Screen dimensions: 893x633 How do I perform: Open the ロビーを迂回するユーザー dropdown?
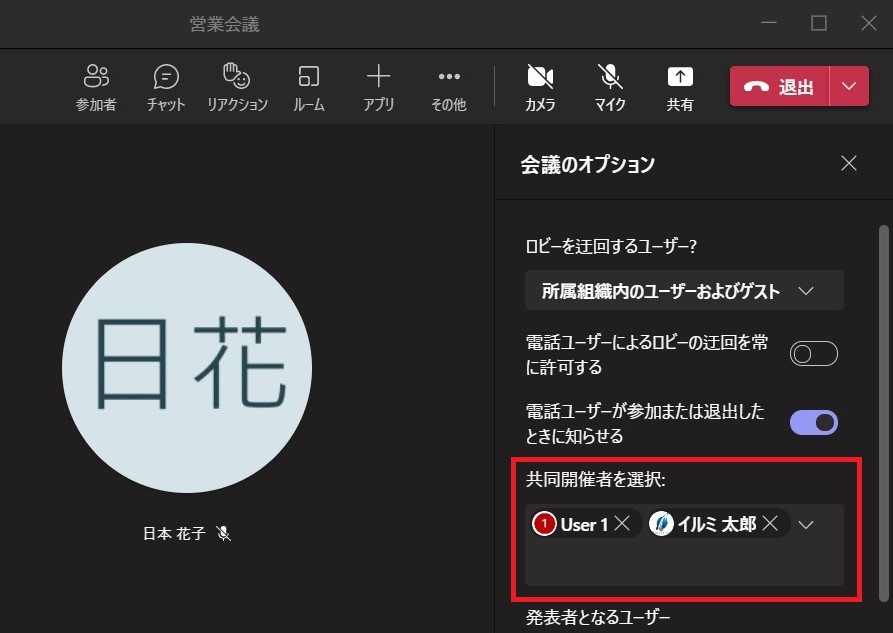pos(684,291)
